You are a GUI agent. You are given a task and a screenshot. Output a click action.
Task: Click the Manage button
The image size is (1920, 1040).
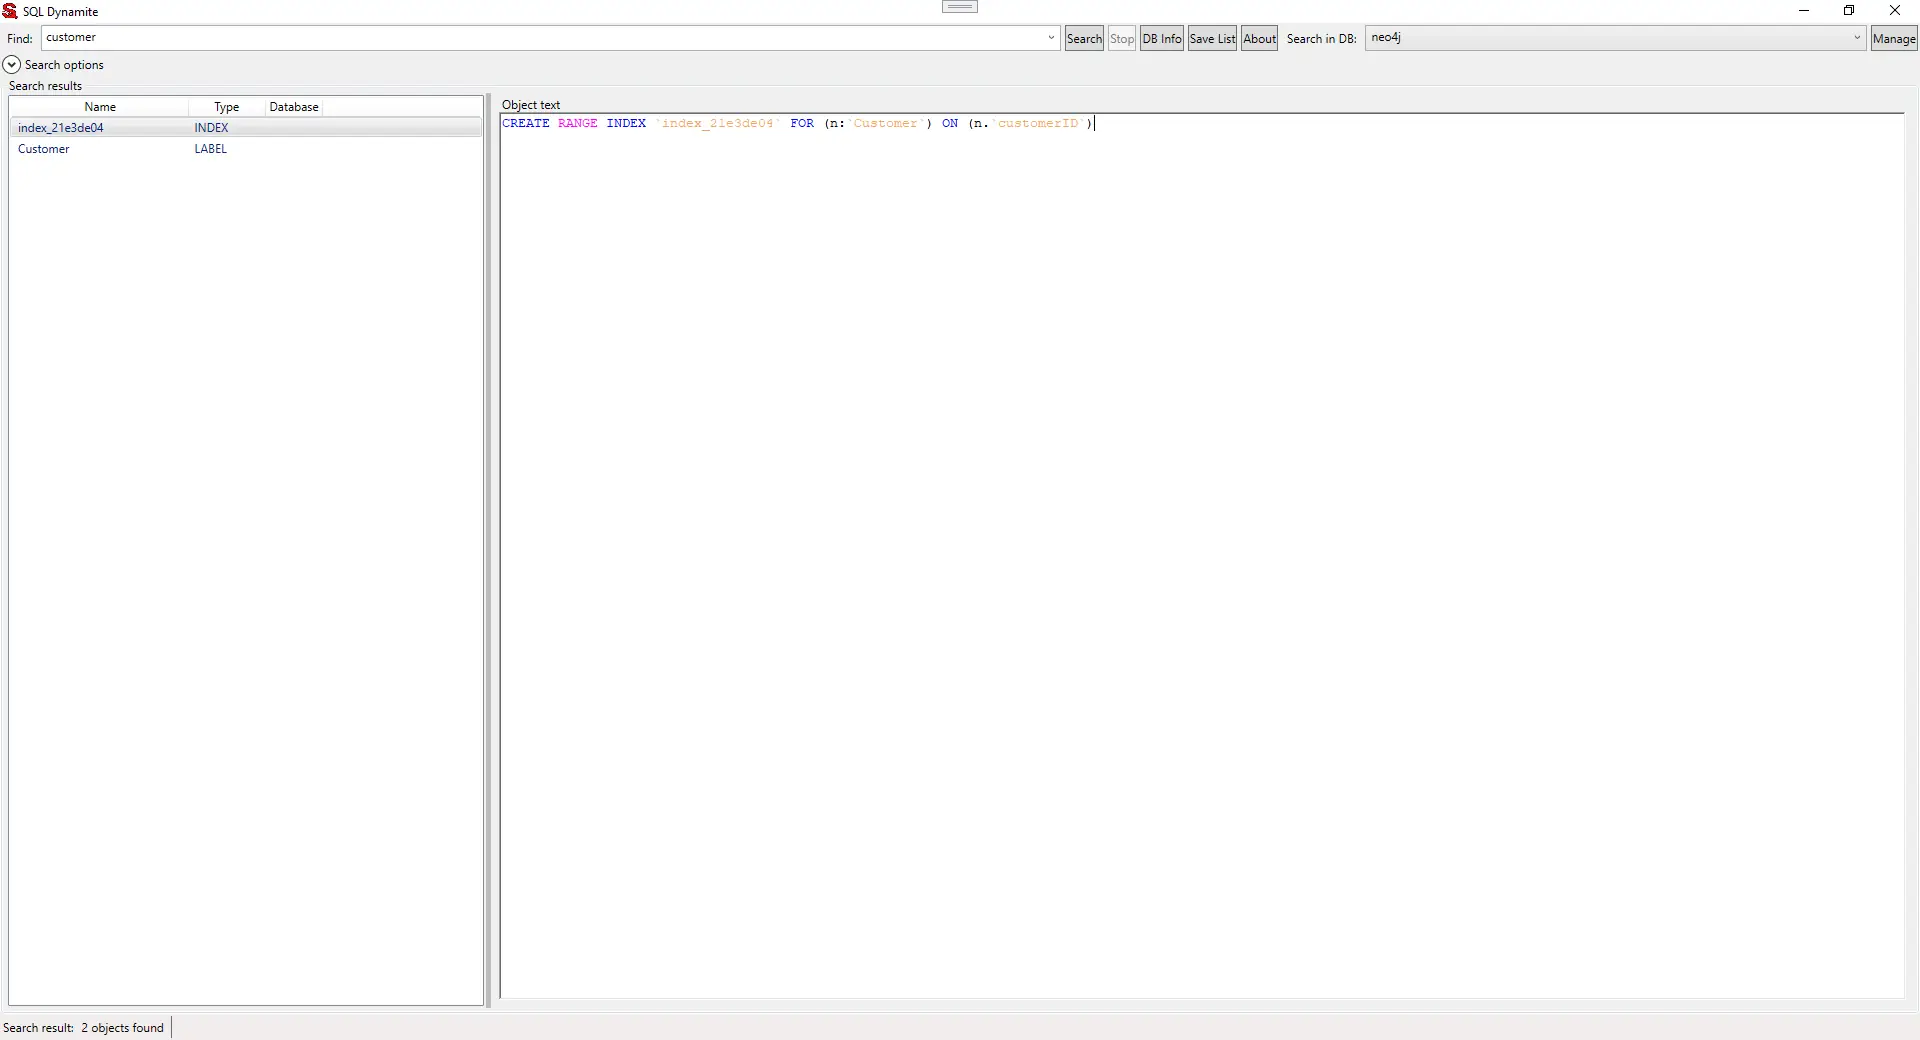(x=1894, y=39)
